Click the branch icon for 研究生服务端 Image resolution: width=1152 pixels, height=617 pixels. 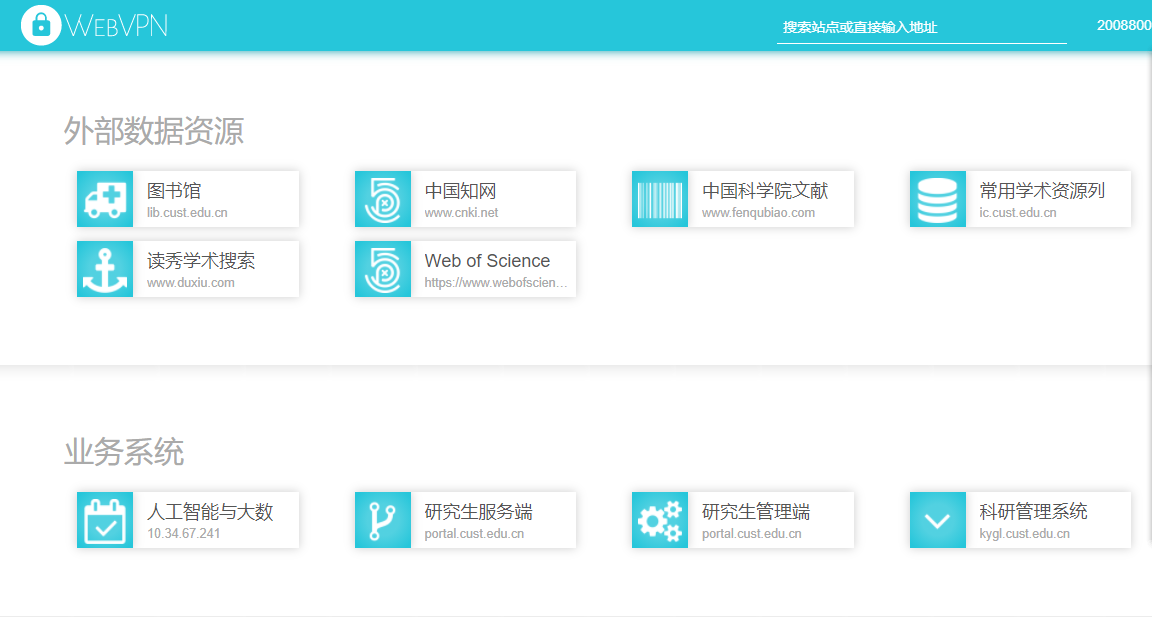click(x=383, y=520)
